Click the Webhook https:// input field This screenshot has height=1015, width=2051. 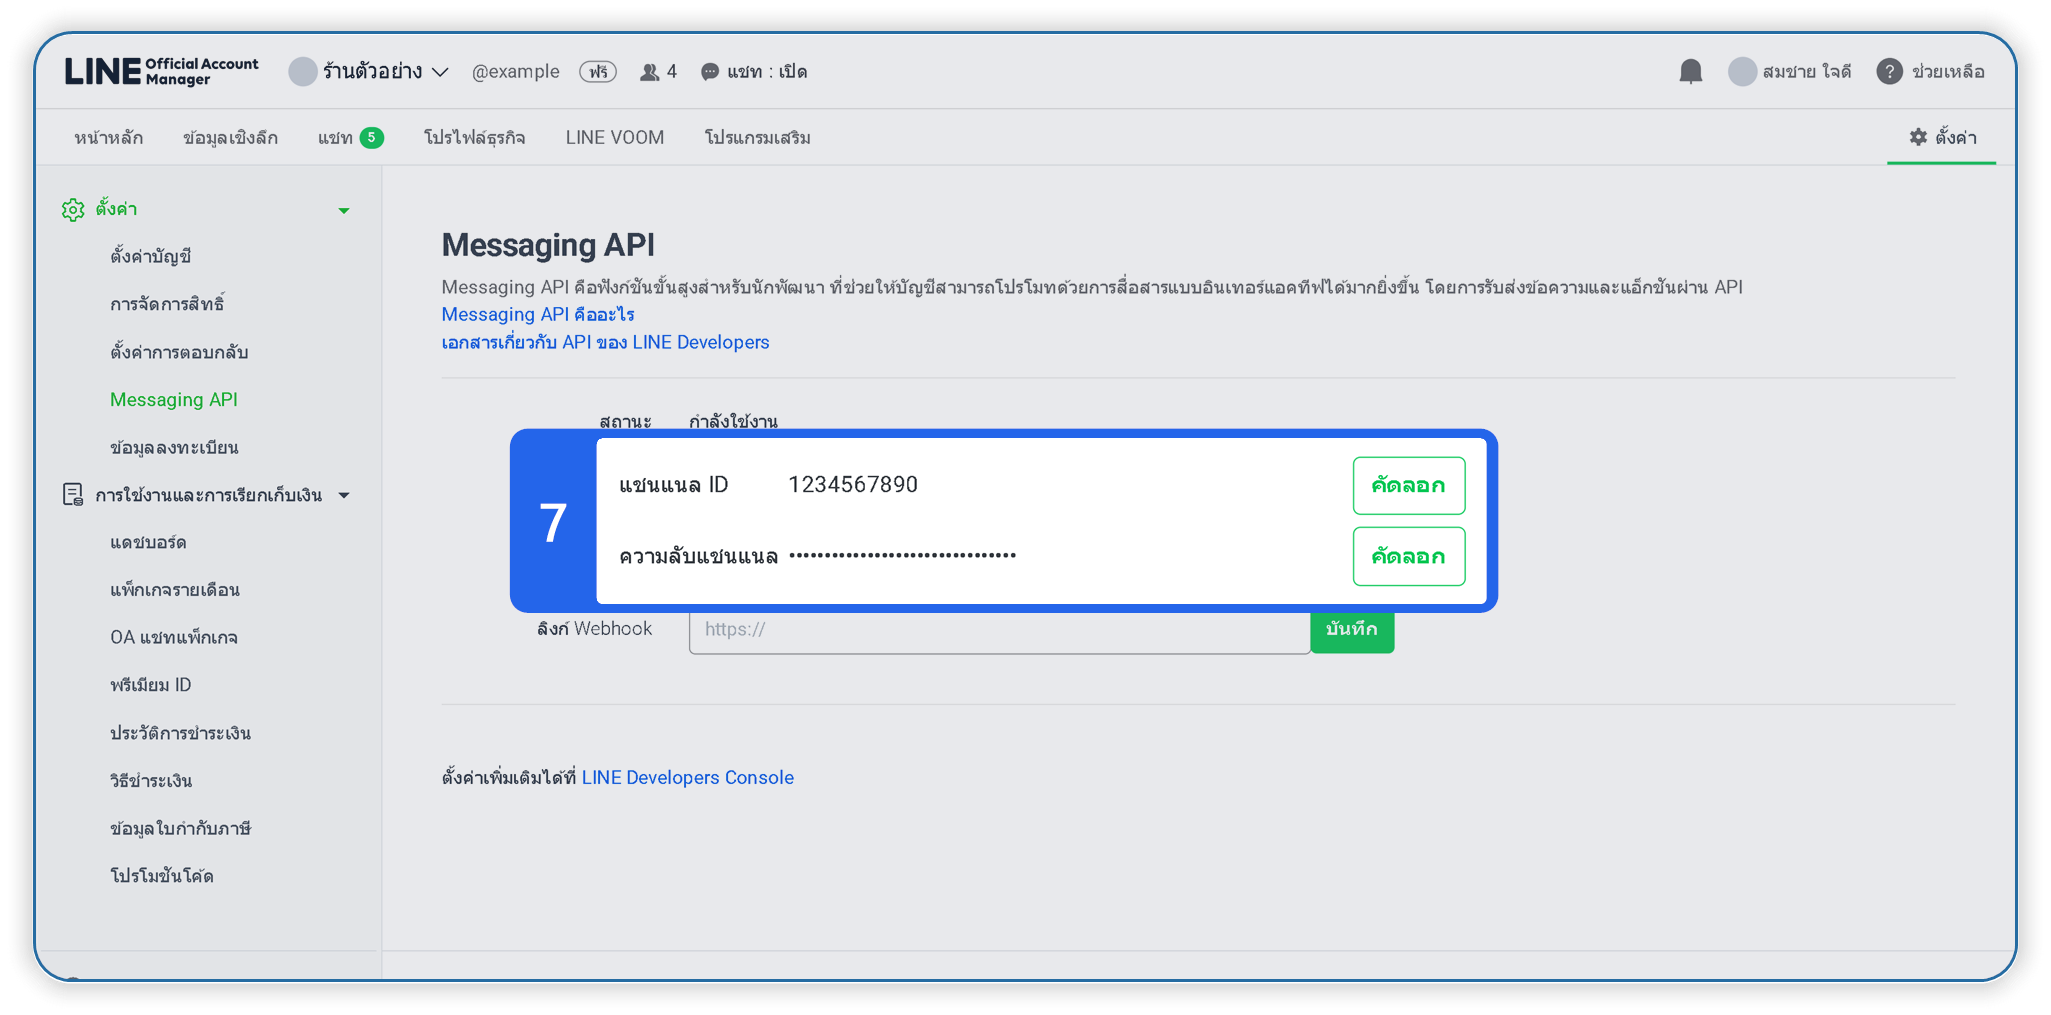tap(999, 631)
